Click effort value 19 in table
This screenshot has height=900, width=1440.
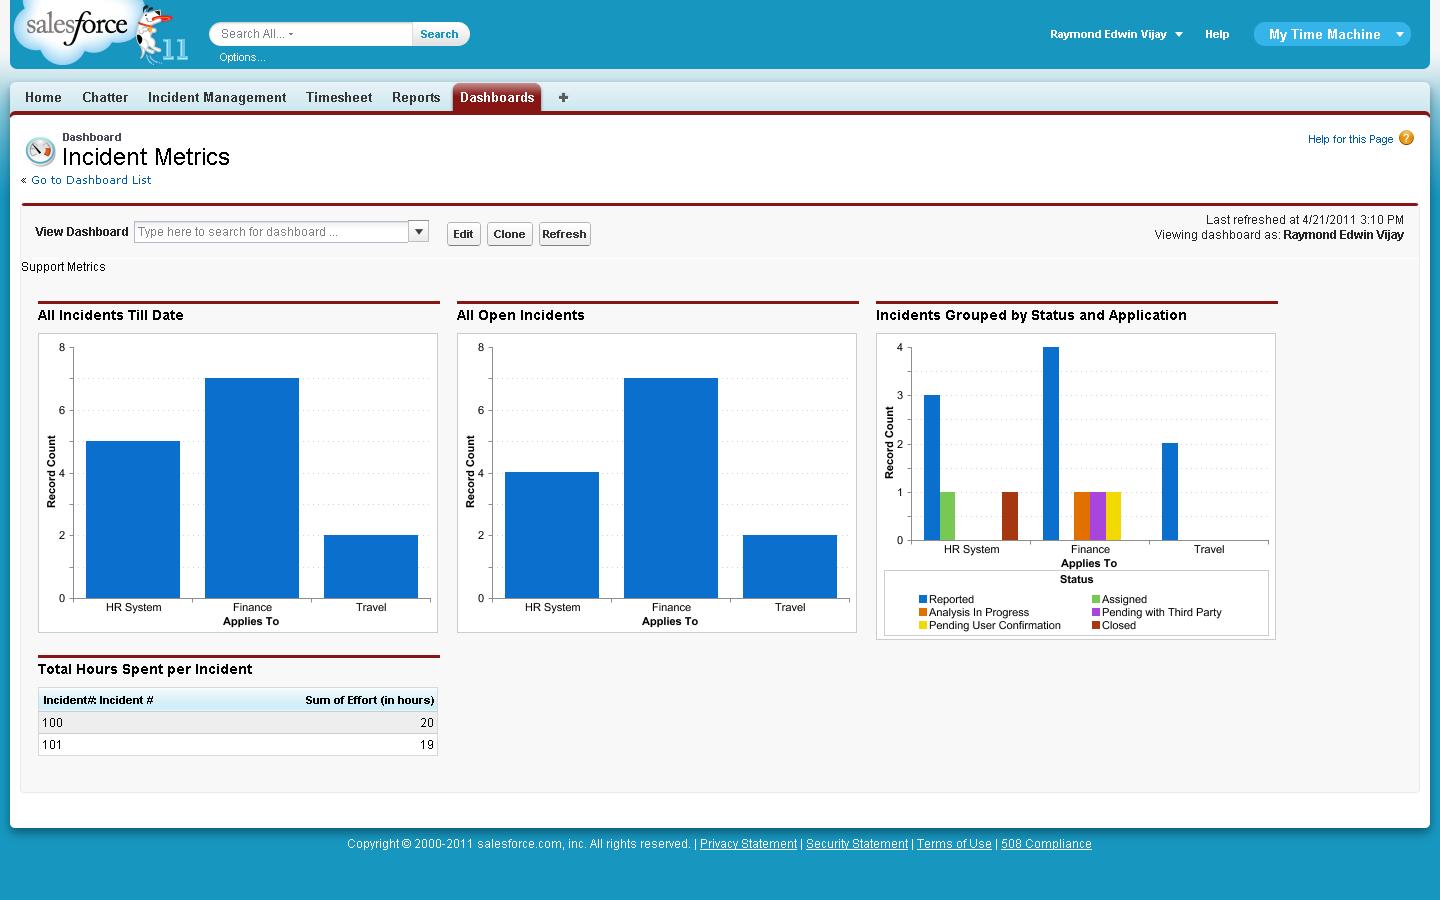pyautogui.click(x=427, y=745)
